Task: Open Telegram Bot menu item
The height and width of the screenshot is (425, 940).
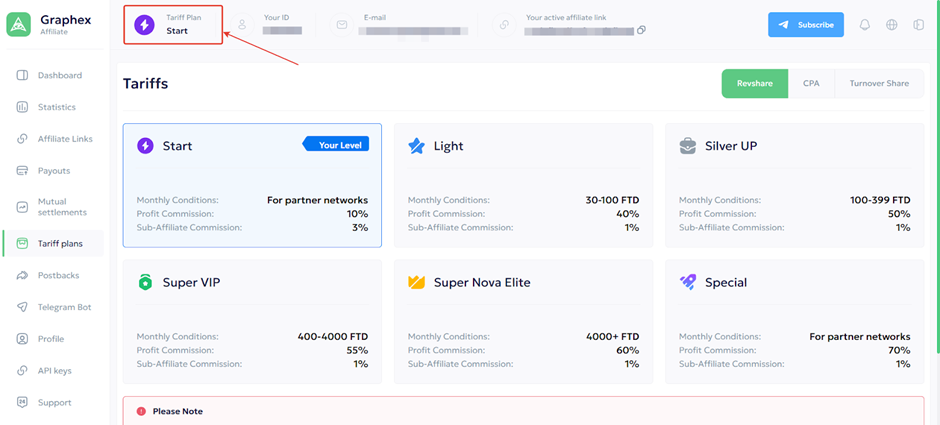Action: click(x=64, y=307)
